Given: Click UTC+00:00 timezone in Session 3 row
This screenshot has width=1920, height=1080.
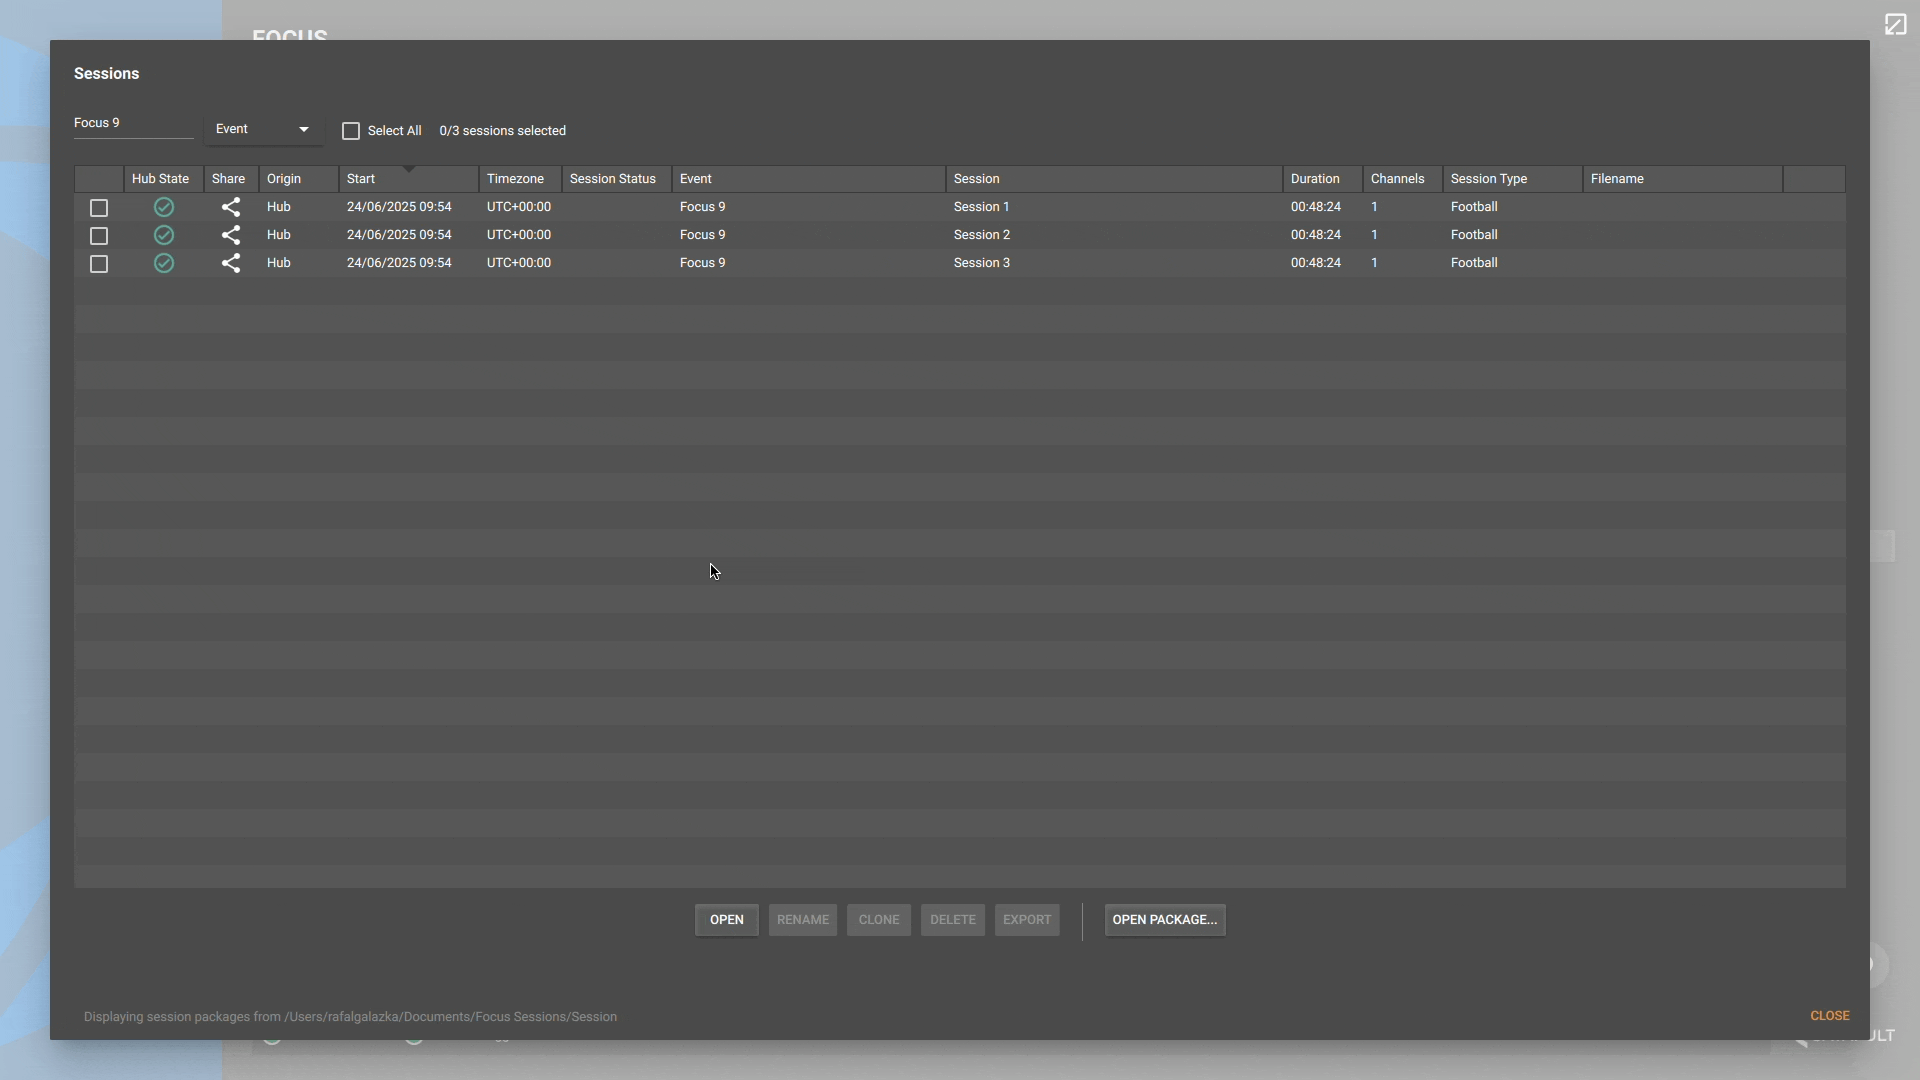Looking at the screenshot, I should (519, 263).
